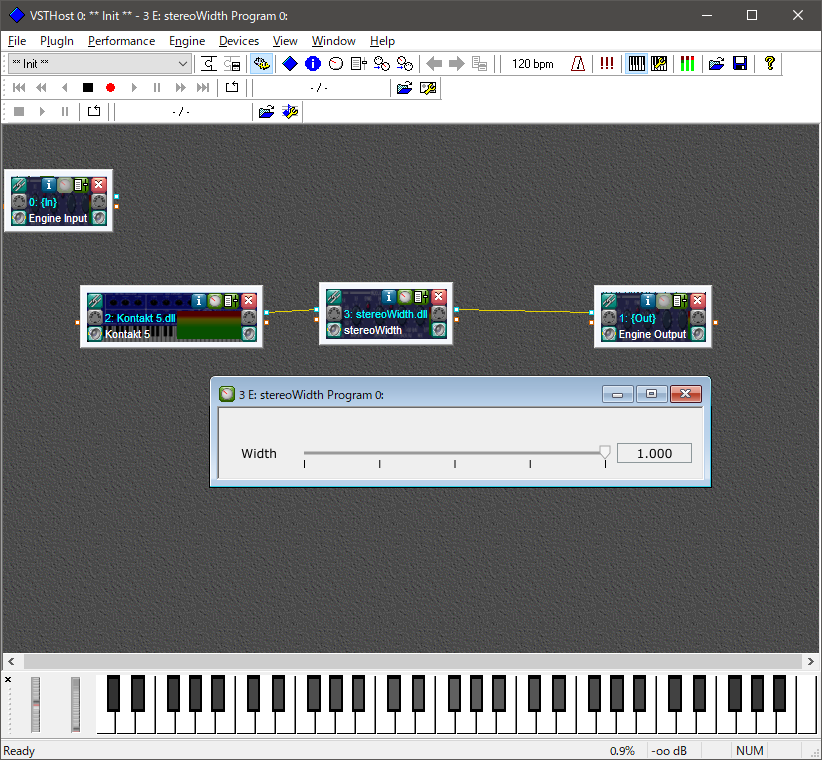Click the red record button in transport bar
This screenshot has height=760, width=822.
pyautogui.click(x=110, y=88)
